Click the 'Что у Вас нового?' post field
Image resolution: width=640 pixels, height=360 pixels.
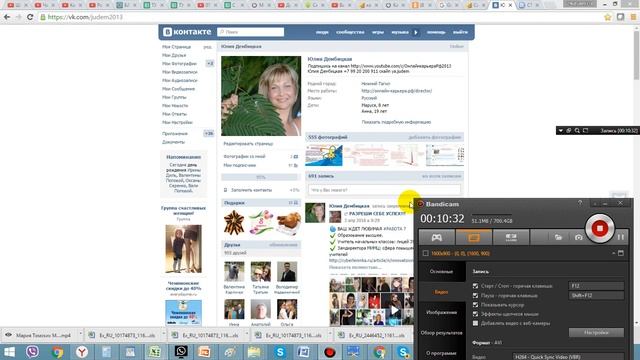pyautogui.click(x=384, y=190)
